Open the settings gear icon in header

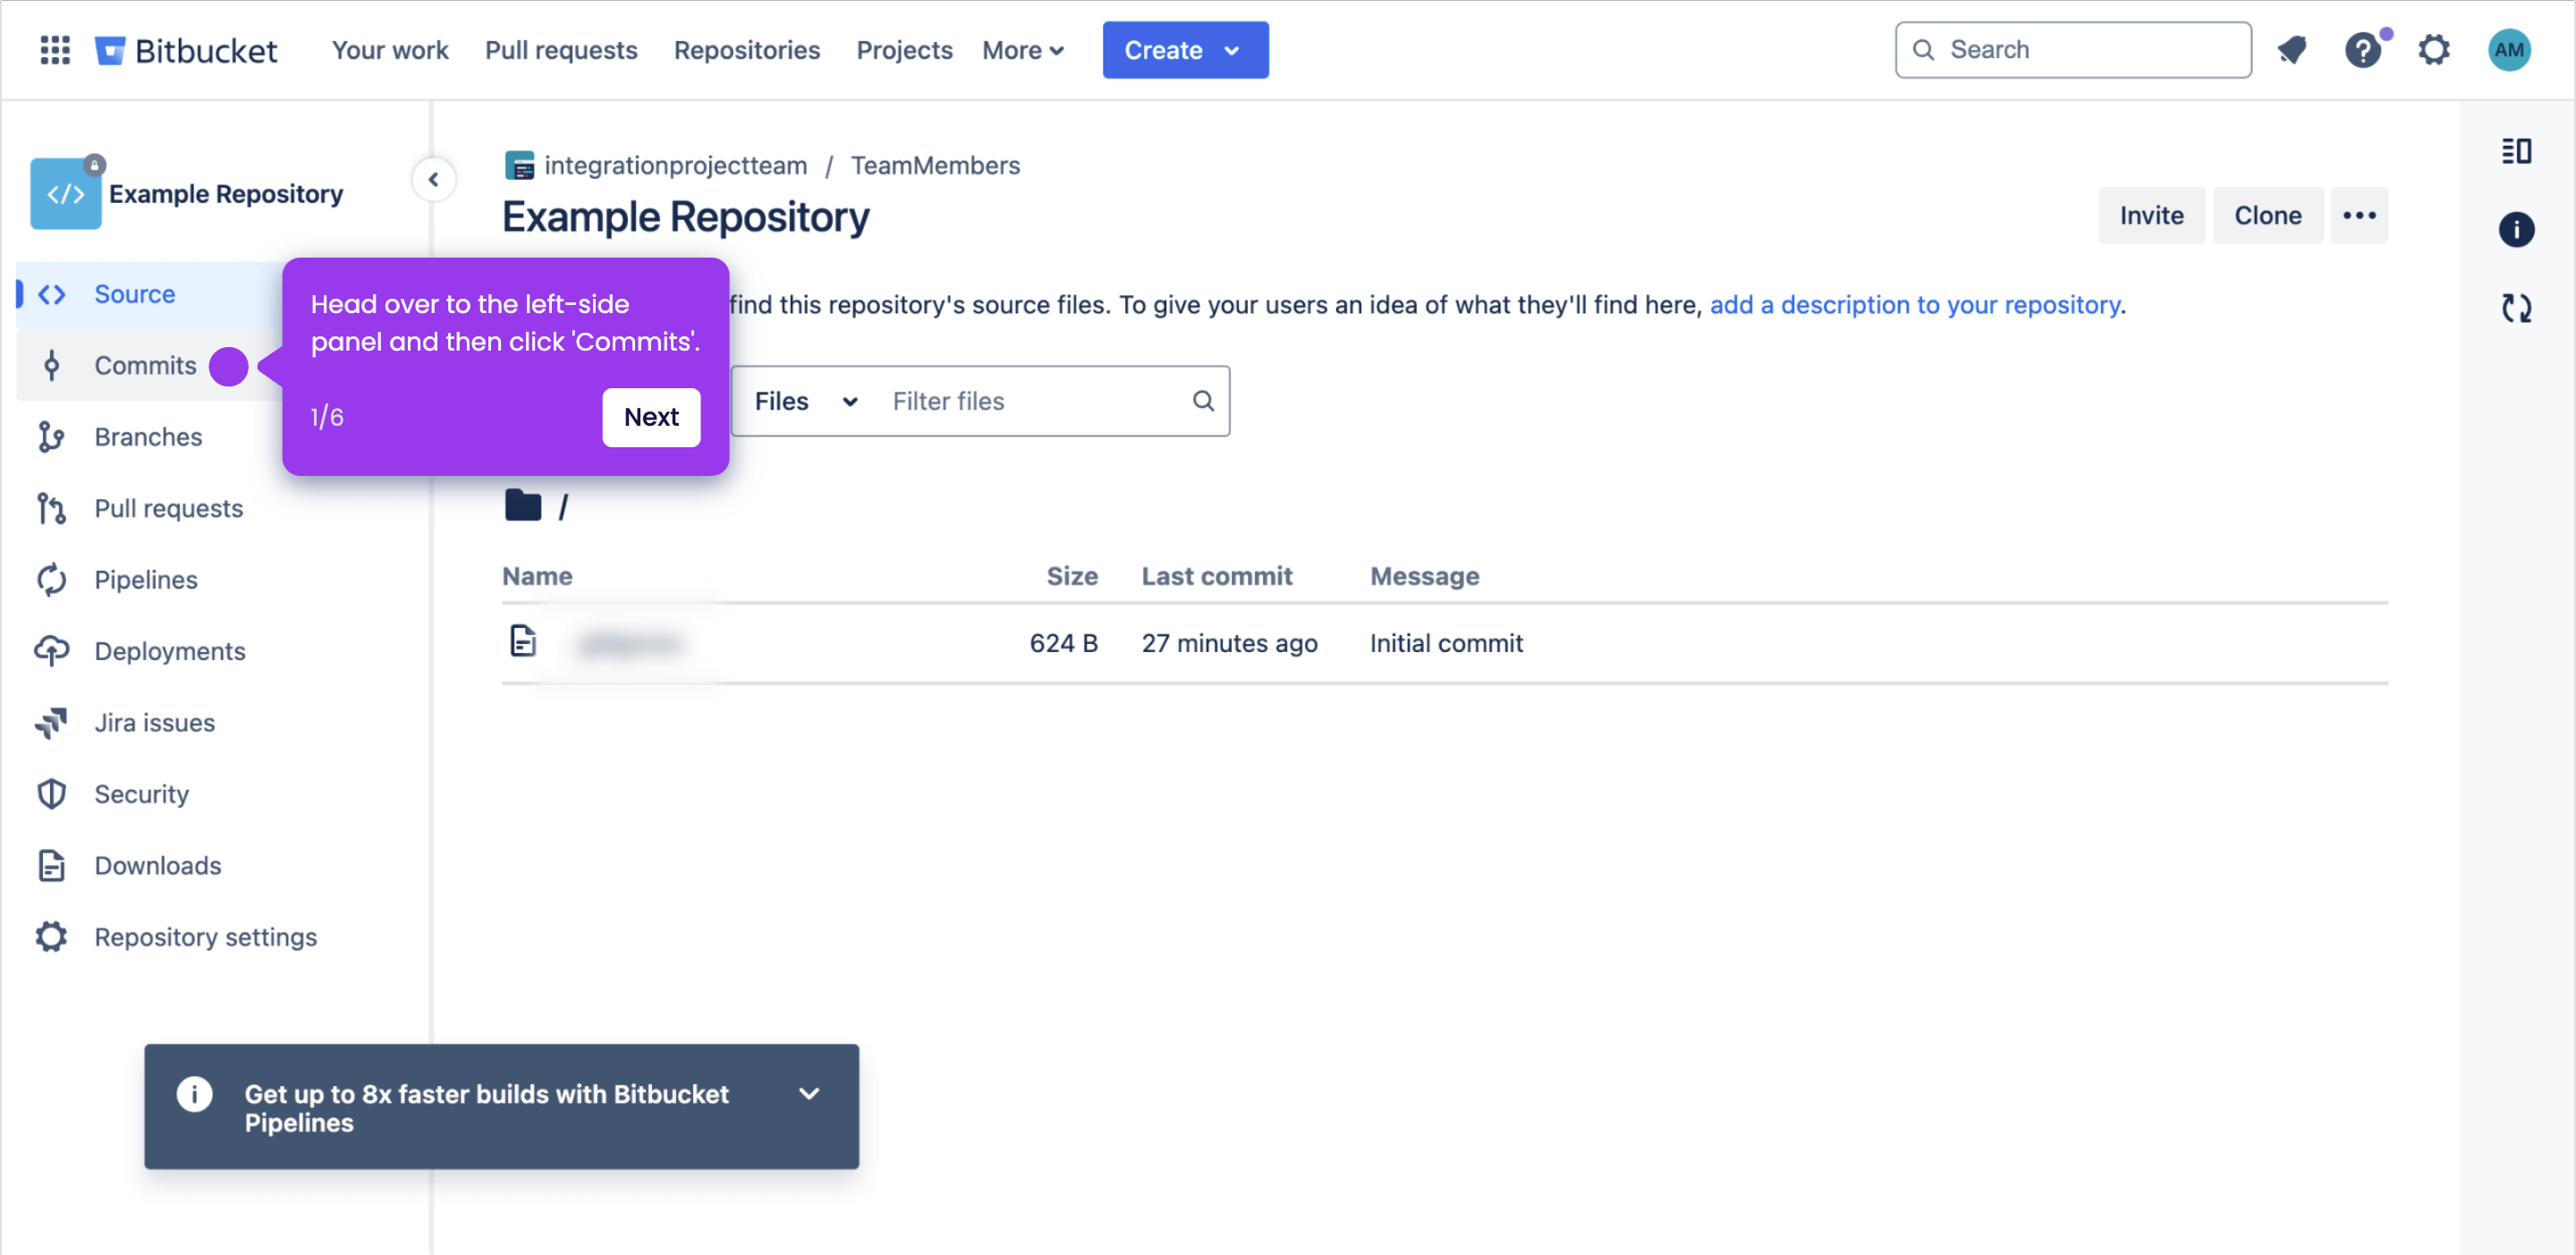coord(2434,50)
